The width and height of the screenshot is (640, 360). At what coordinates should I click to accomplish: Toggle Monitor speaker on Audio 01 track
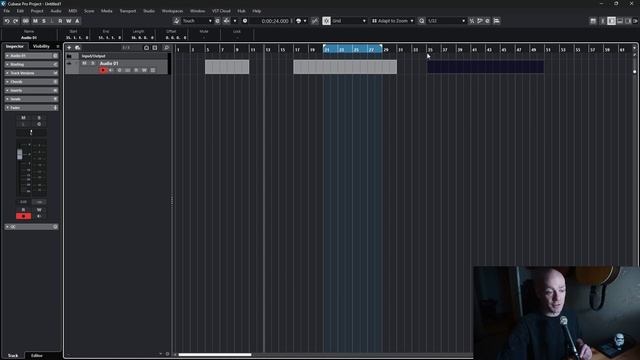tap(111, 70)
